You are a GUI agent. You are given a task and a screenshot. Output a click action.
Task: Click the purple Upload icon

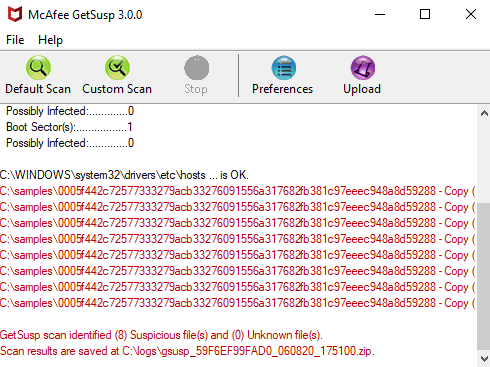point(363,68)
